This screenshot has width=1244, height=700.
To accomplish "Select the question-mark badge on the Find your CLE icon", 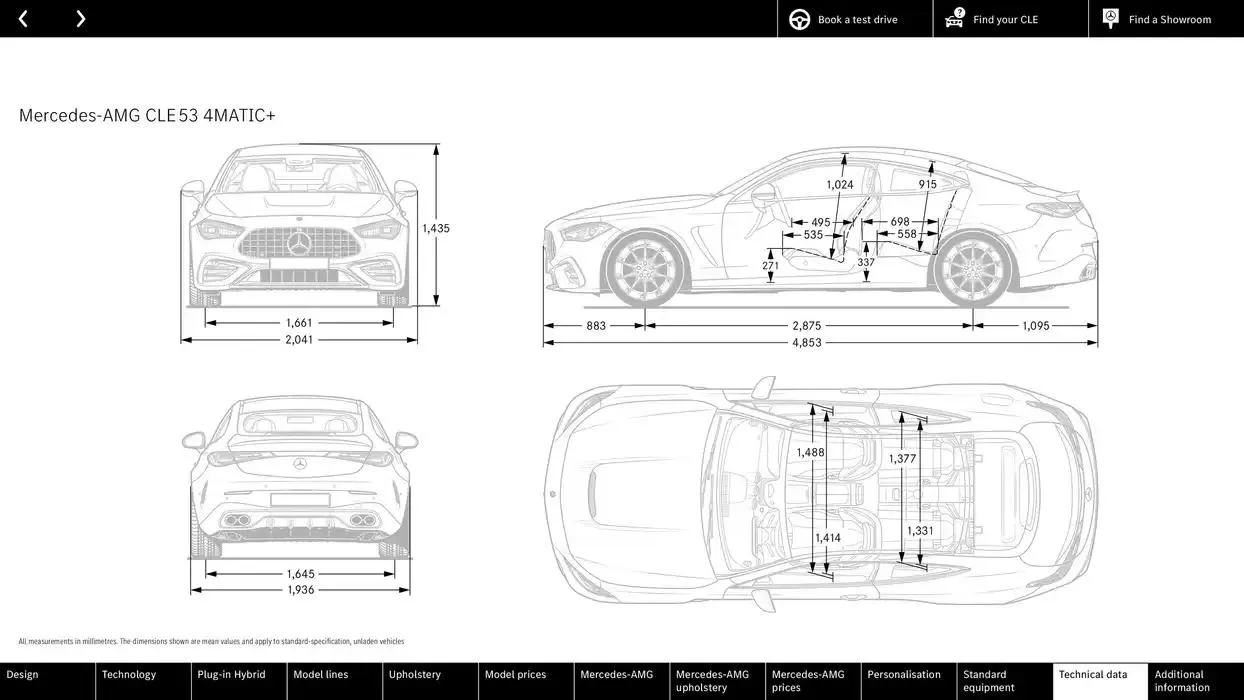I will click(959, 12).
